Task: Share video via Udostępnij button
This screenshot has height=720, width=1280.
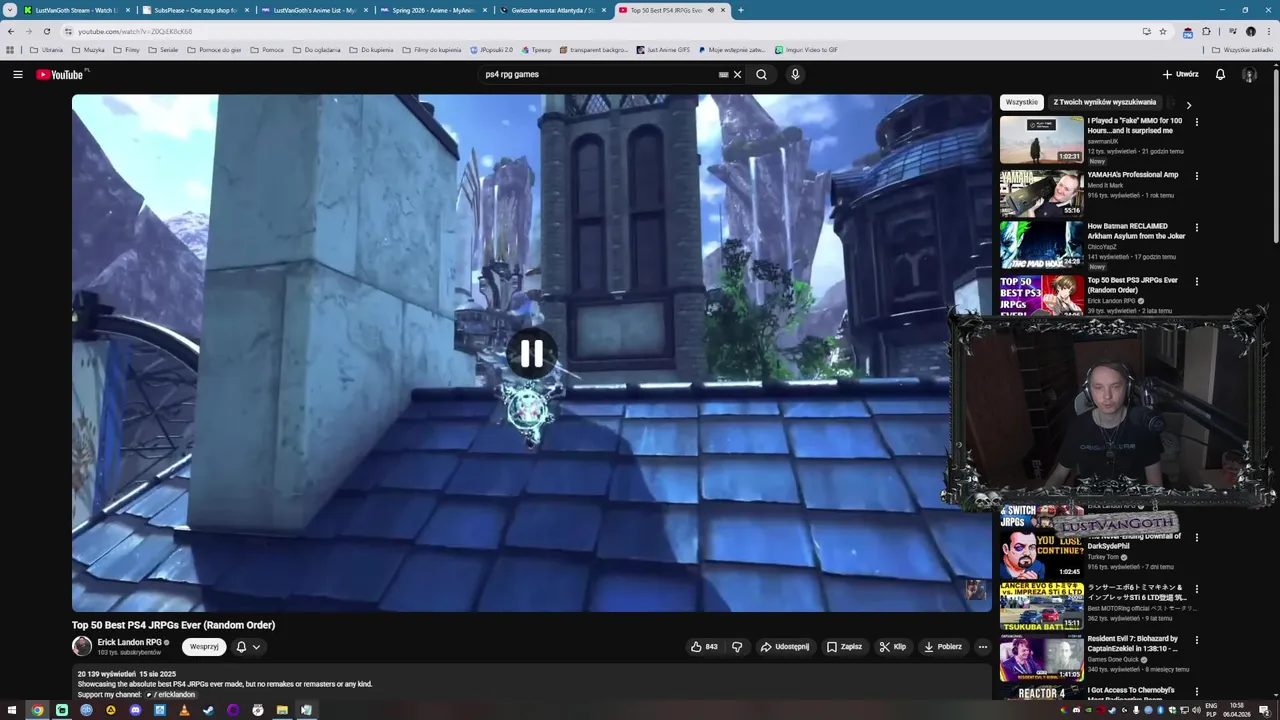Action: pos(784,647)
